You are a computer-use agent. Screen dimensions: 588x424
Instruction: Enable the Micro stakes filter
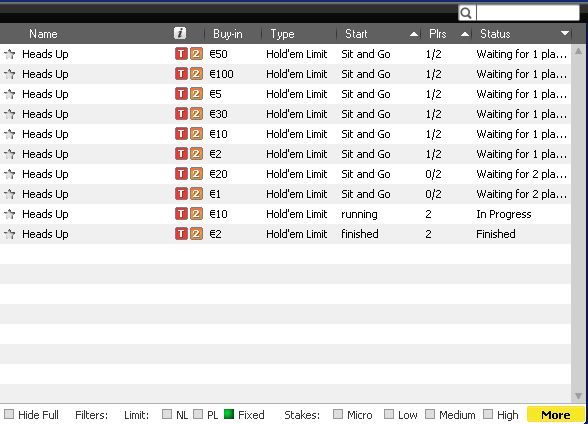[x=338, y=414]
